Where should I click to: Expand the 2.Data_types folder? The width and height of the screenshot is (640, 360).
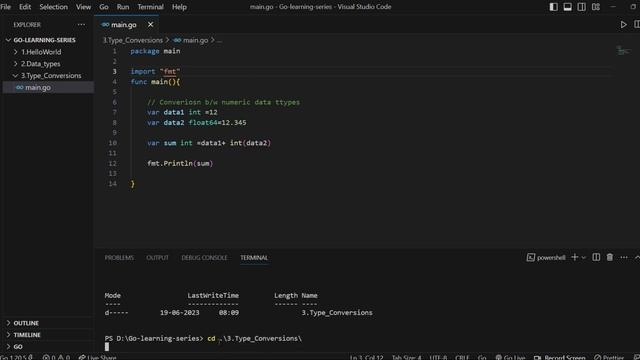point(40,64)
